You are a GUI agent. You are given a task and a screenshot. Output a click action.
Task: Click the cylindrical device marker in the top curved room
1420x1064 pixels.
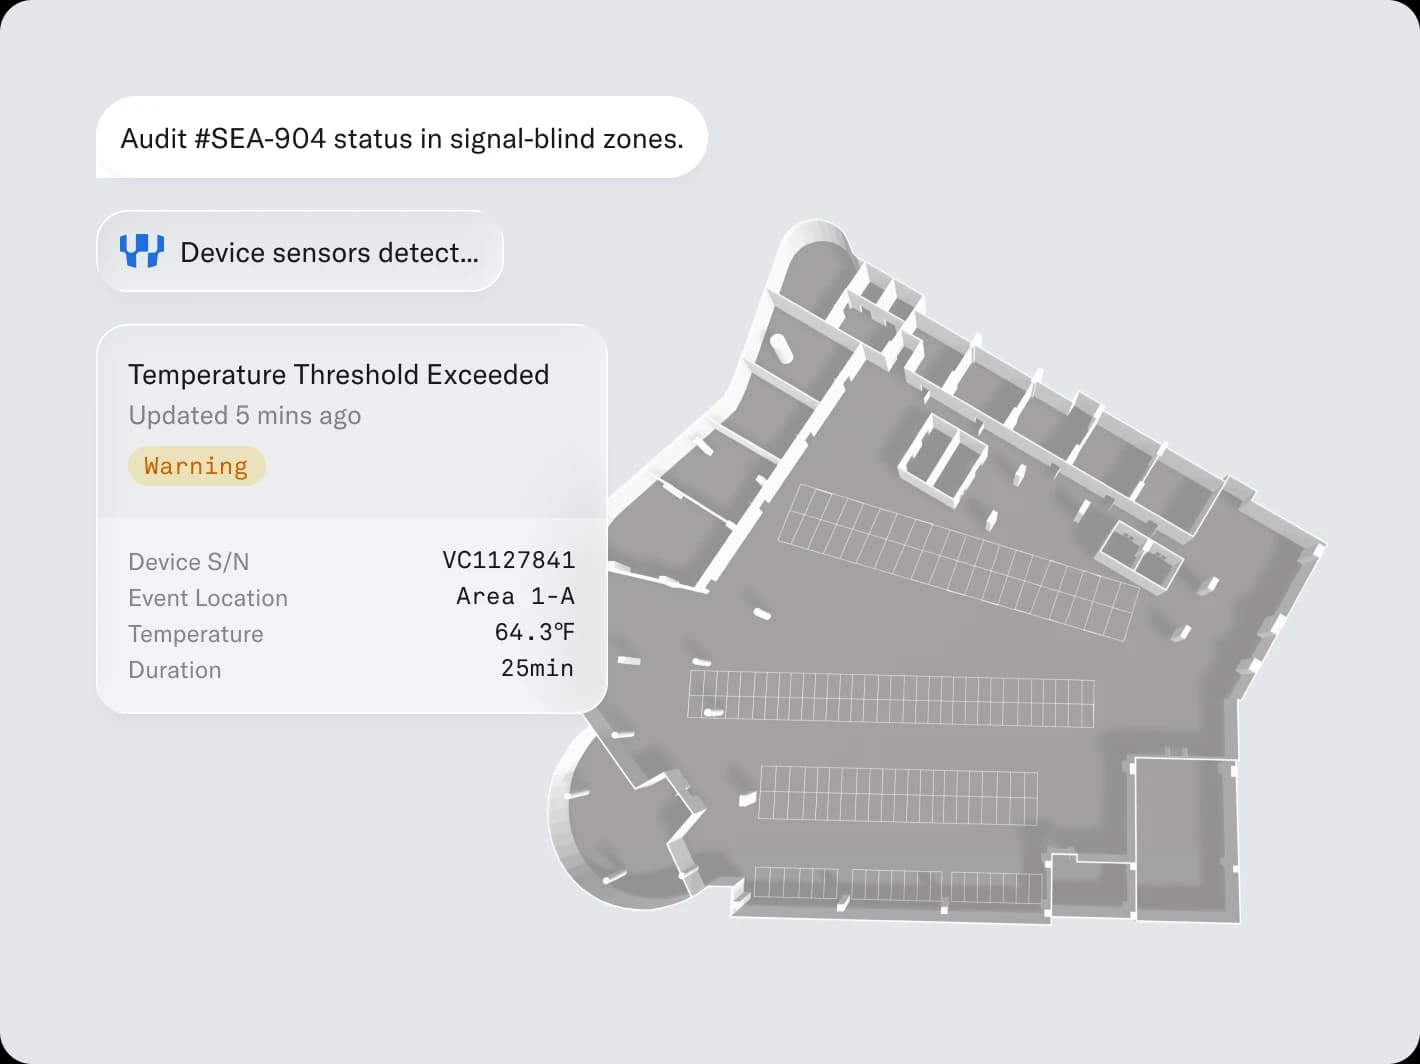(x=782, y=349)
